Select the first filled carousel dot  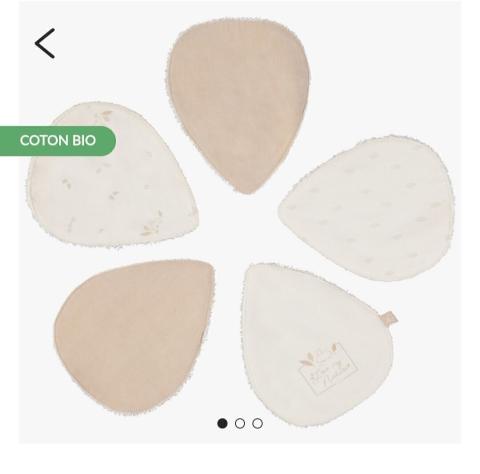[222, 423]
